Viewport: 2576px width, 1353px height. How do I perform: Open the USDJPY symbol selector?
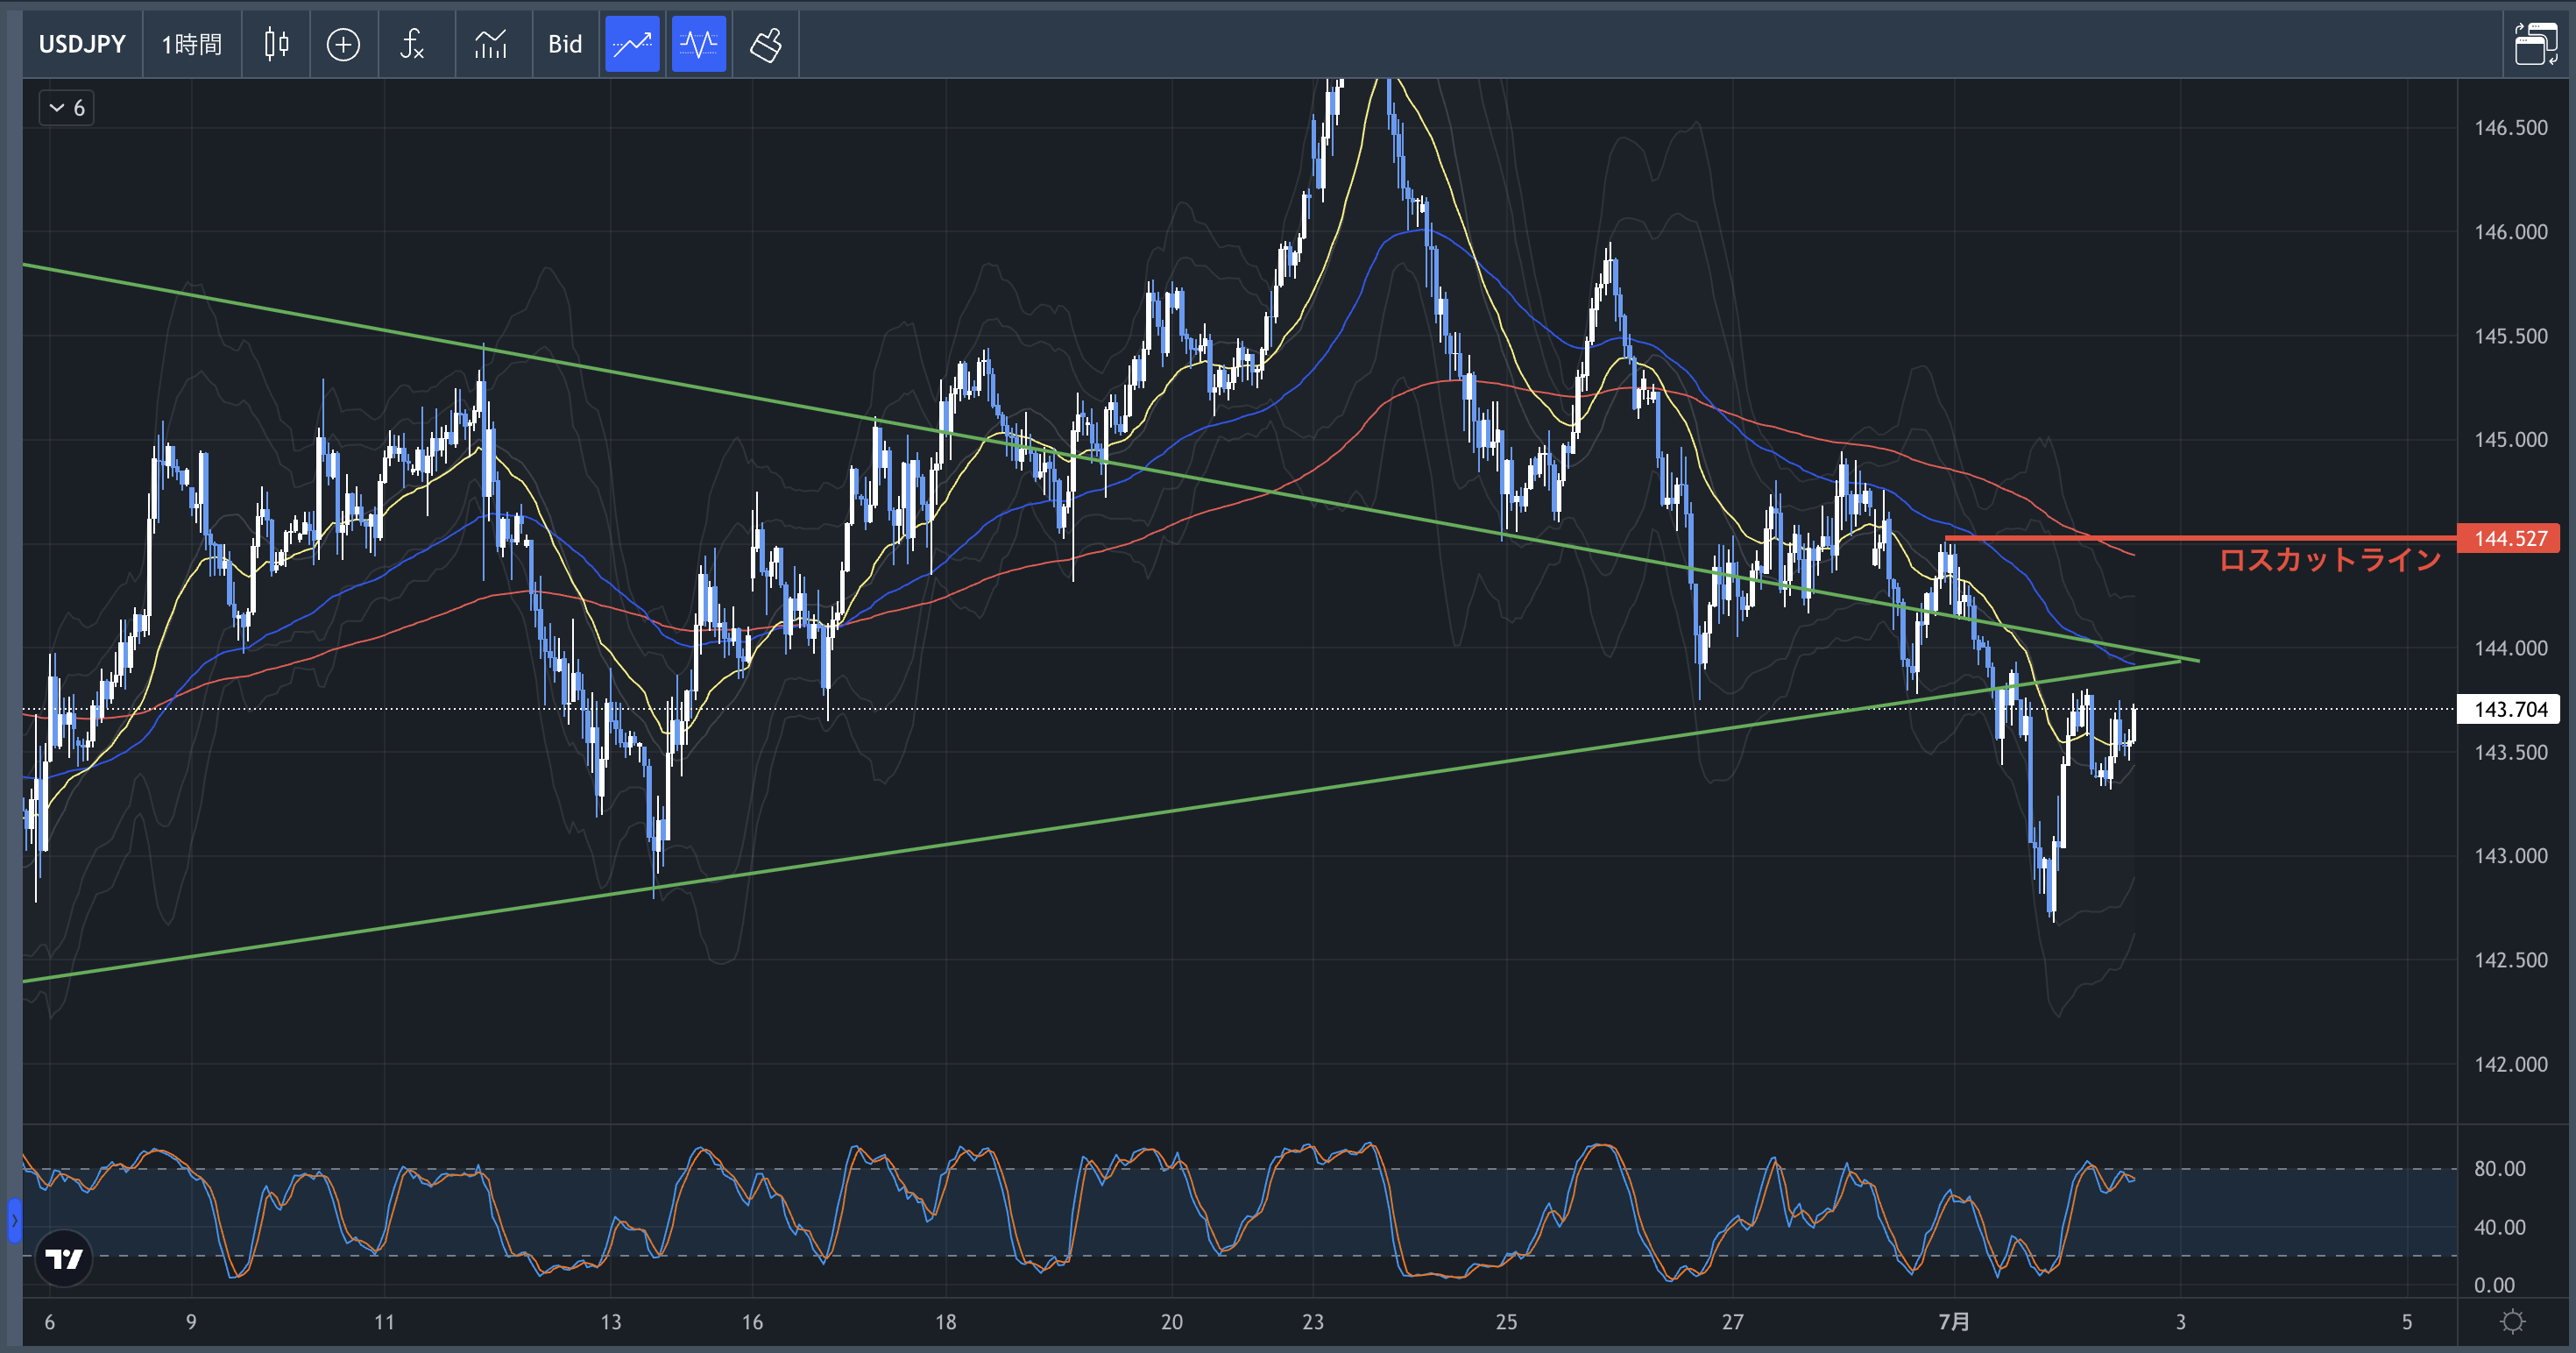82,44
